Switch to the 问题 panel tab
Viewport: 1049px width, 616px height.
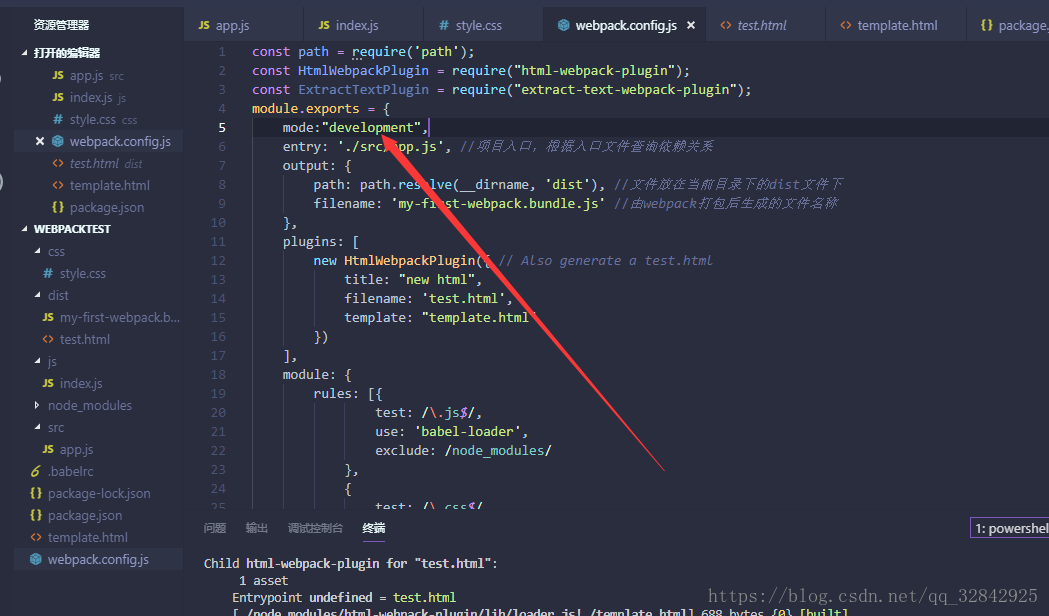(x=215, y=528)
